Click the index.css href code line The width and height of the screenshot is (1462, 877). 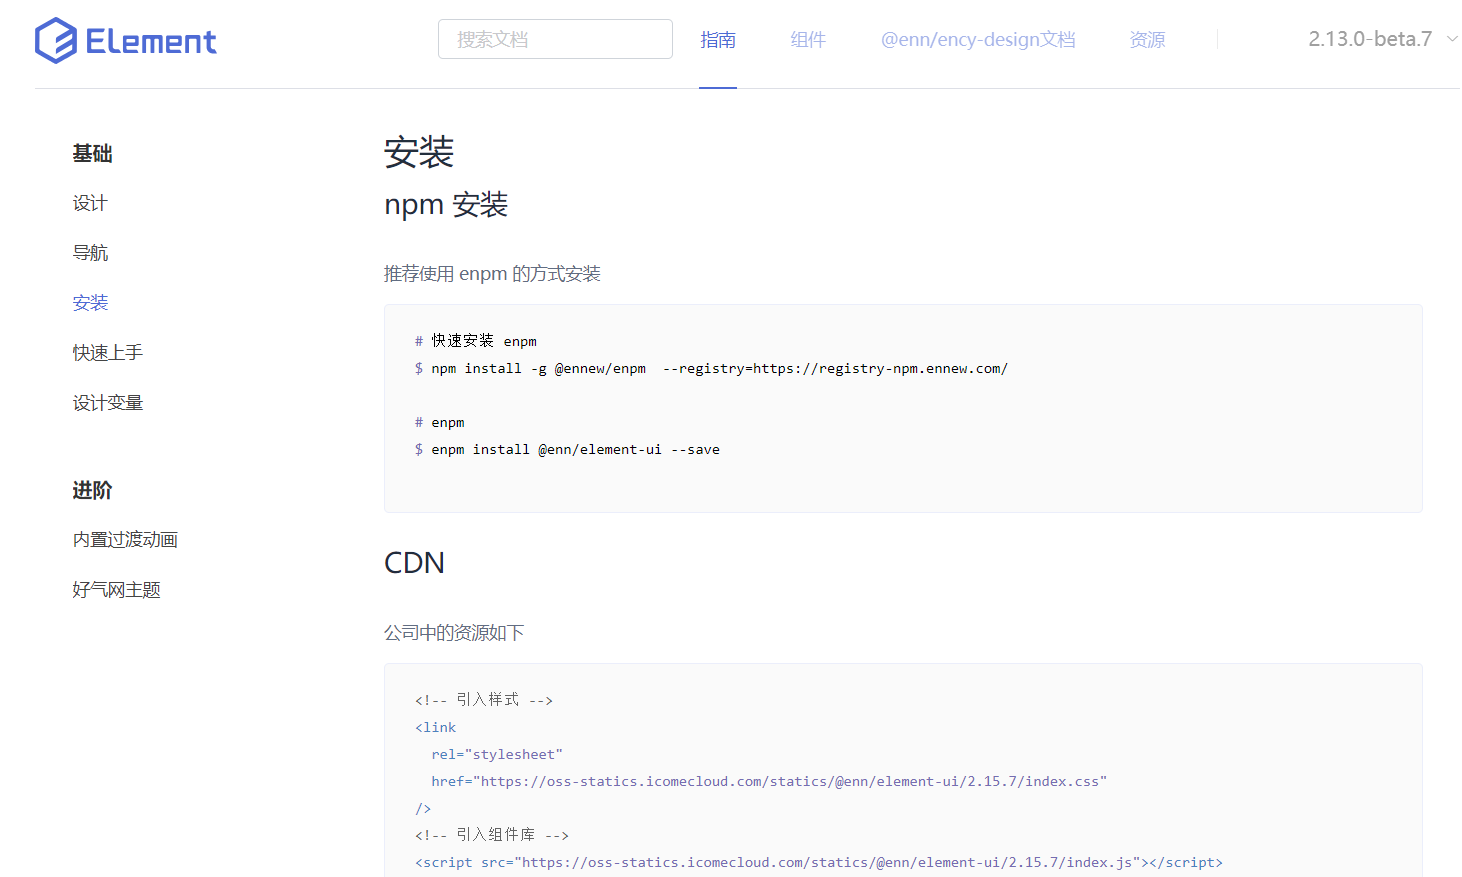point(769,781)
